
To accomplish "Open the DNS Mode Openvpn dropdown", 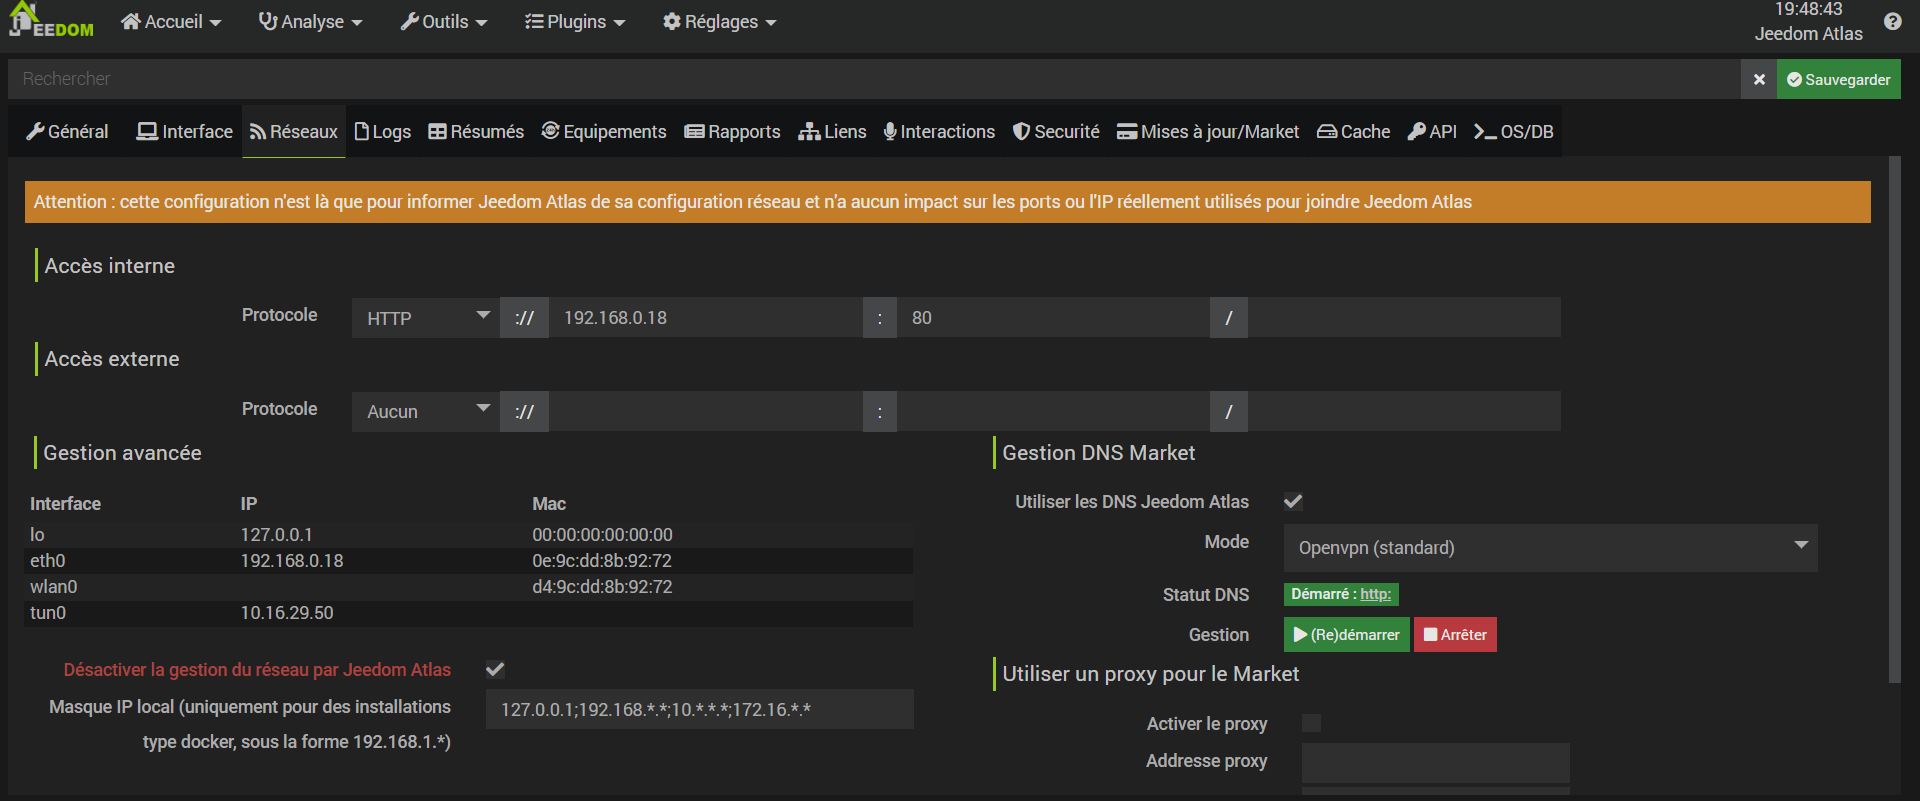I will (x=1551, y=548).
